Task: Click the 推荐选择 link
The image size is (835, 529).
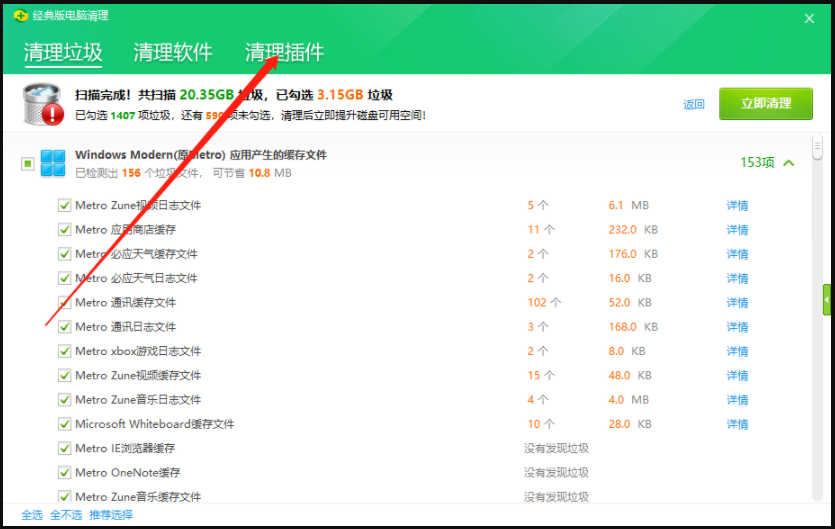Action: [111, 515]
